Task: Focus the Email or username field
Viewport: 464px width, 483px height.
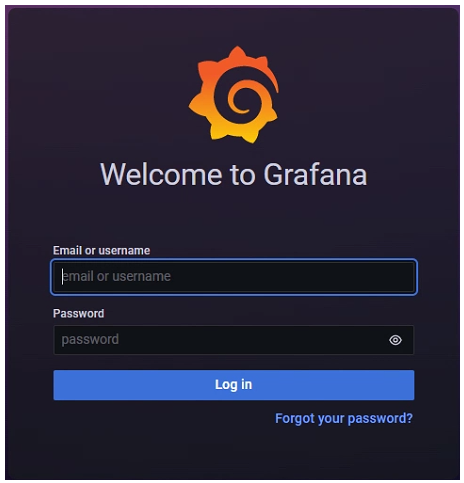Action: click(234, 277)
